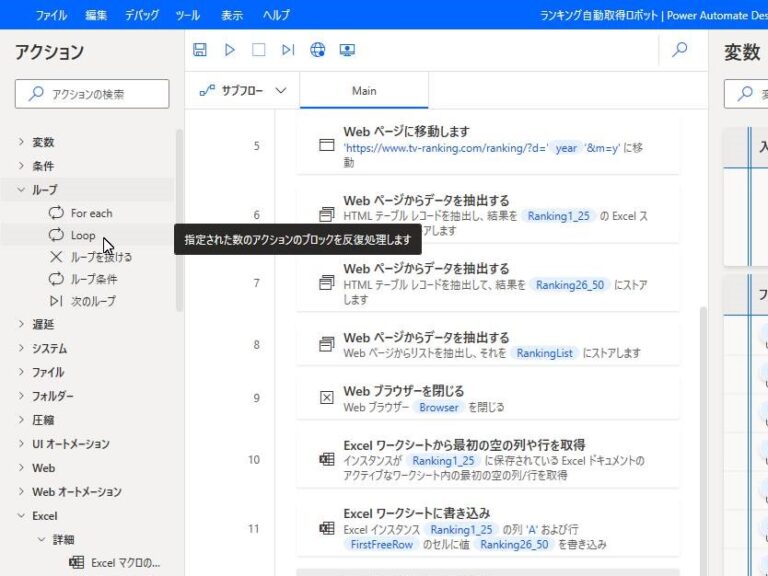Expand the 条件 action group

(x=21, y=166)
